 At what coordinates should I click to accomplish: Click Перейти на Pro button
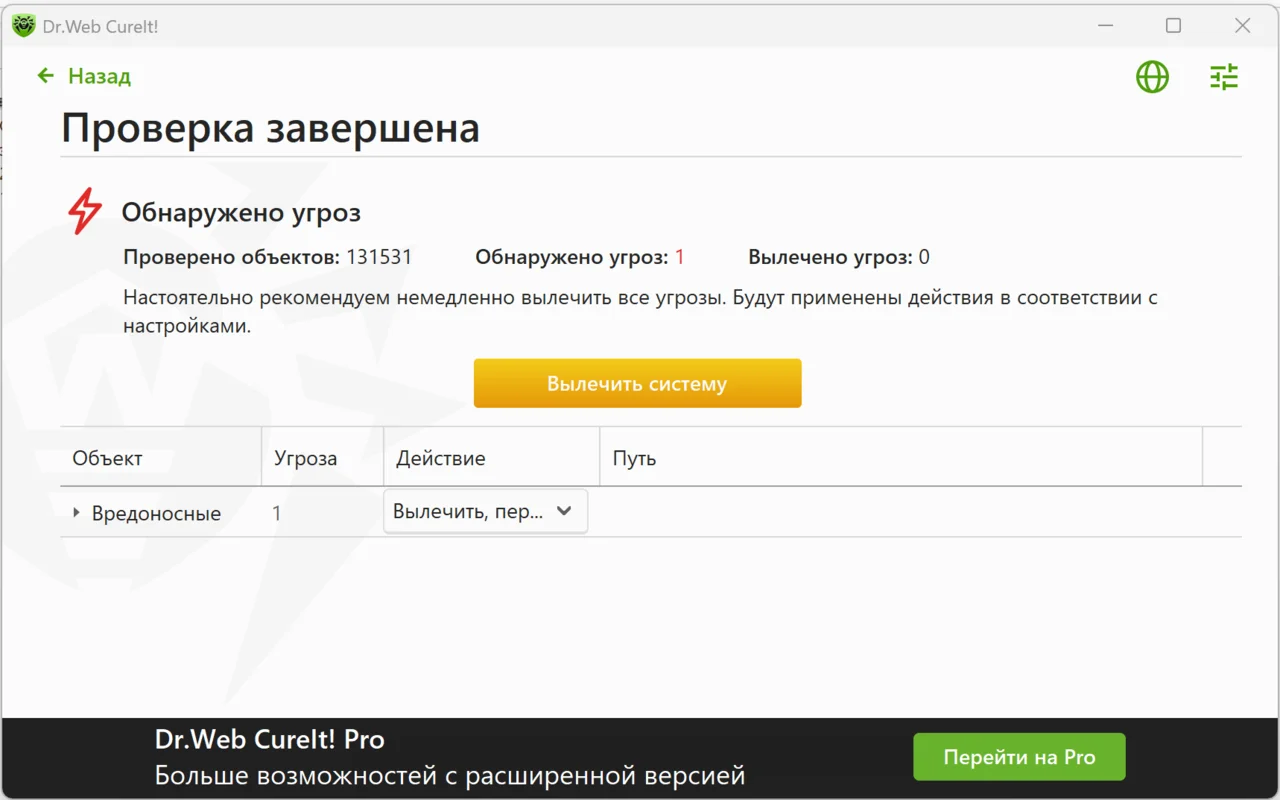(x=1019, y=757)
